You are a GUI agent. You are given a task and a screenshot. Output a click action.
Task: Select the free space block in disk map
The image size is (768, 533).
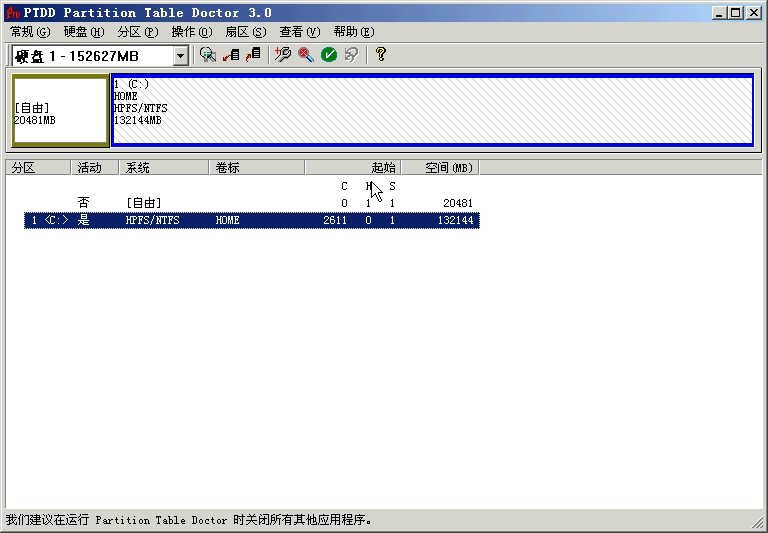59,112
